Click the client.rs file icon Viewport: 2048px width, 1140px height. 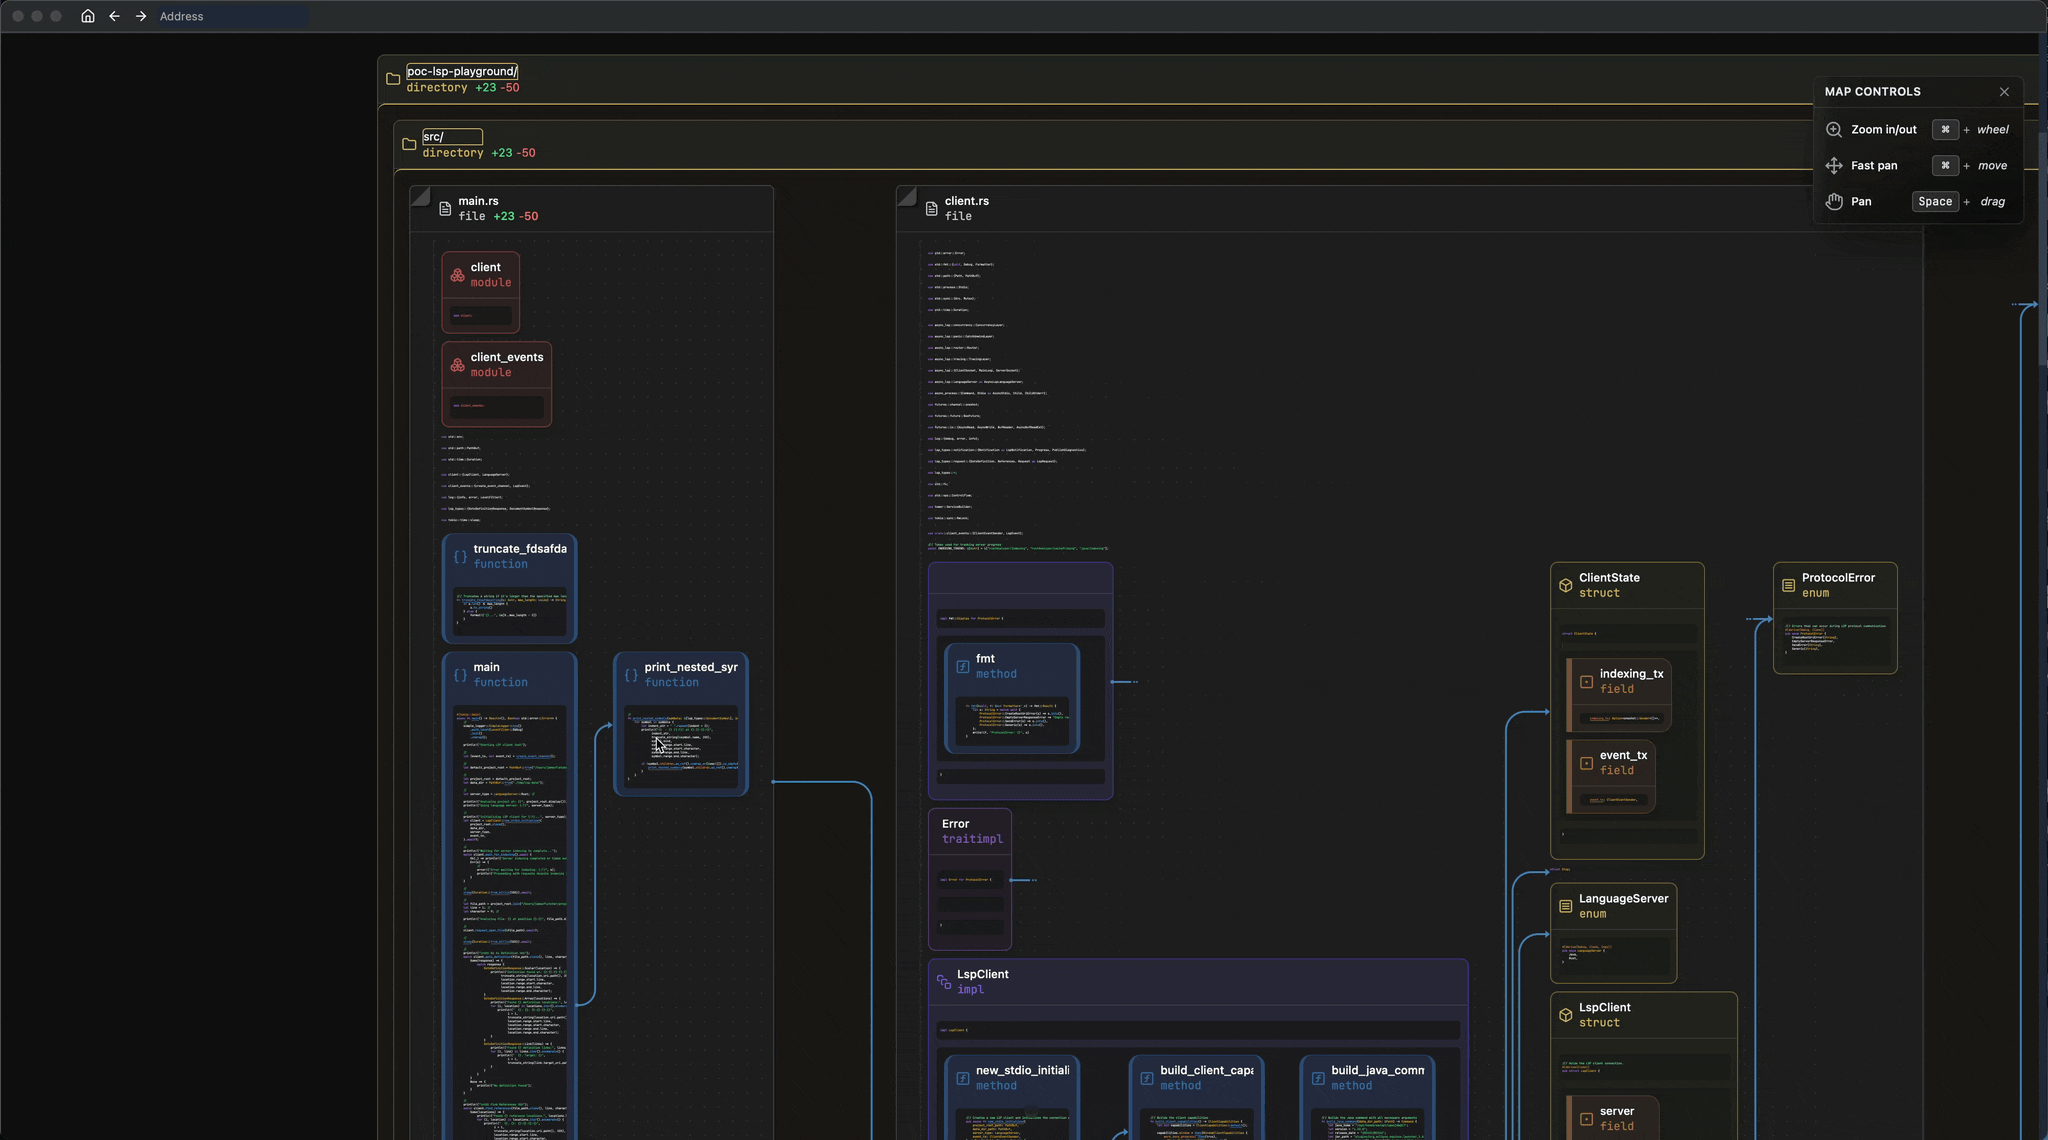tap(931, 209)
